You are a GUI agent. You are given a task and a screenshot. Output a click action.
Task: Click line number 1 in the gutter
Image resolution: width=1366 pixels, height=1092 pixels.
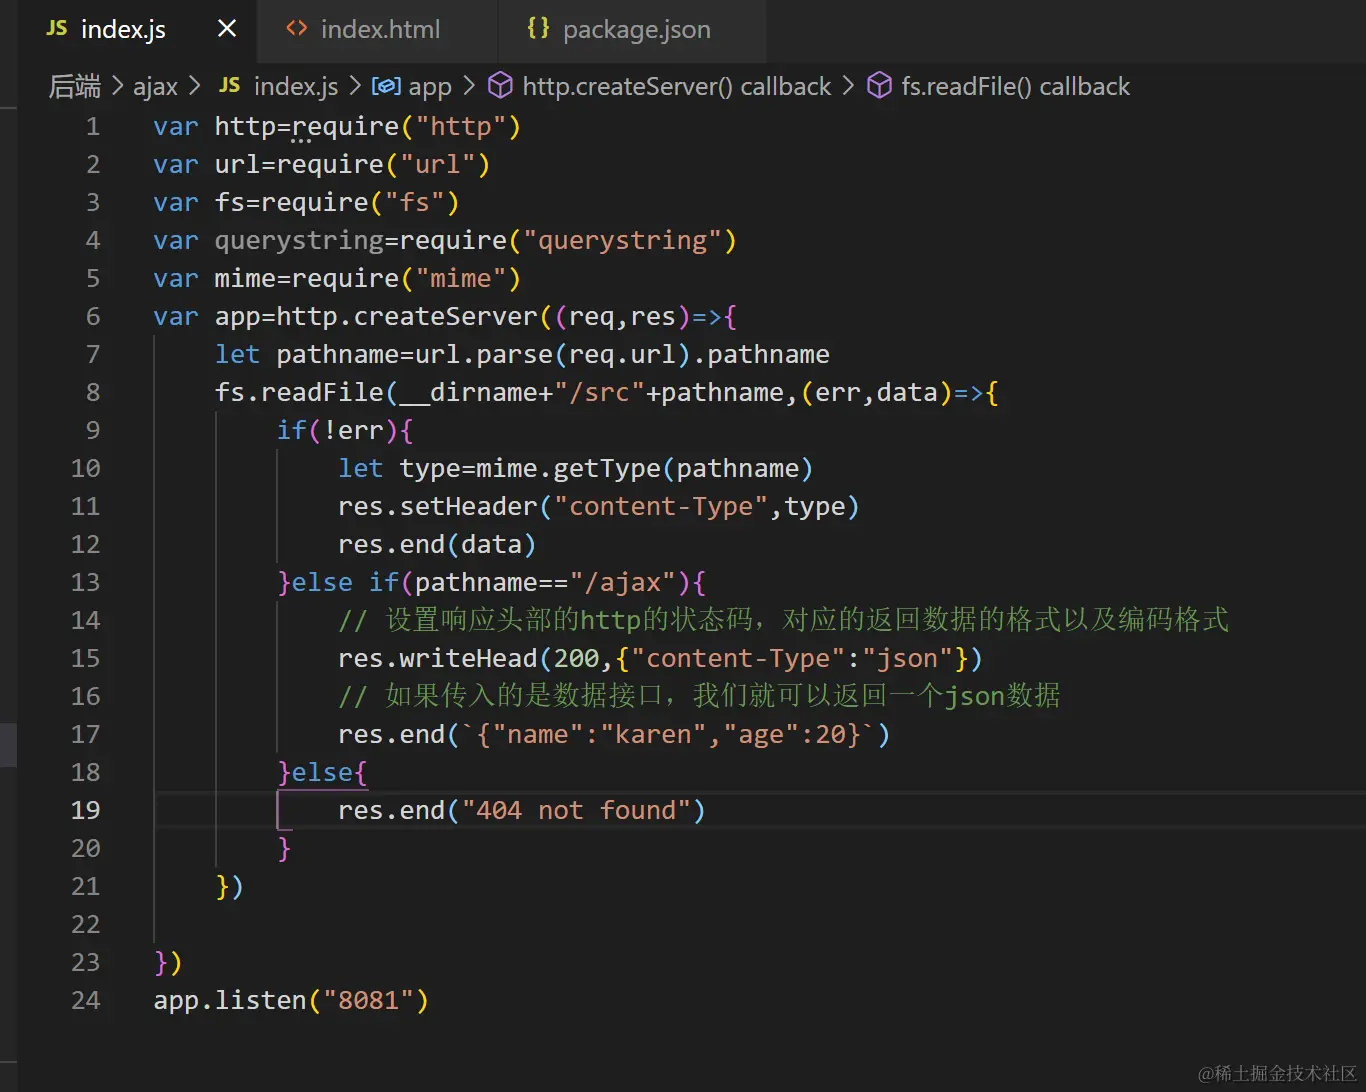93,127
